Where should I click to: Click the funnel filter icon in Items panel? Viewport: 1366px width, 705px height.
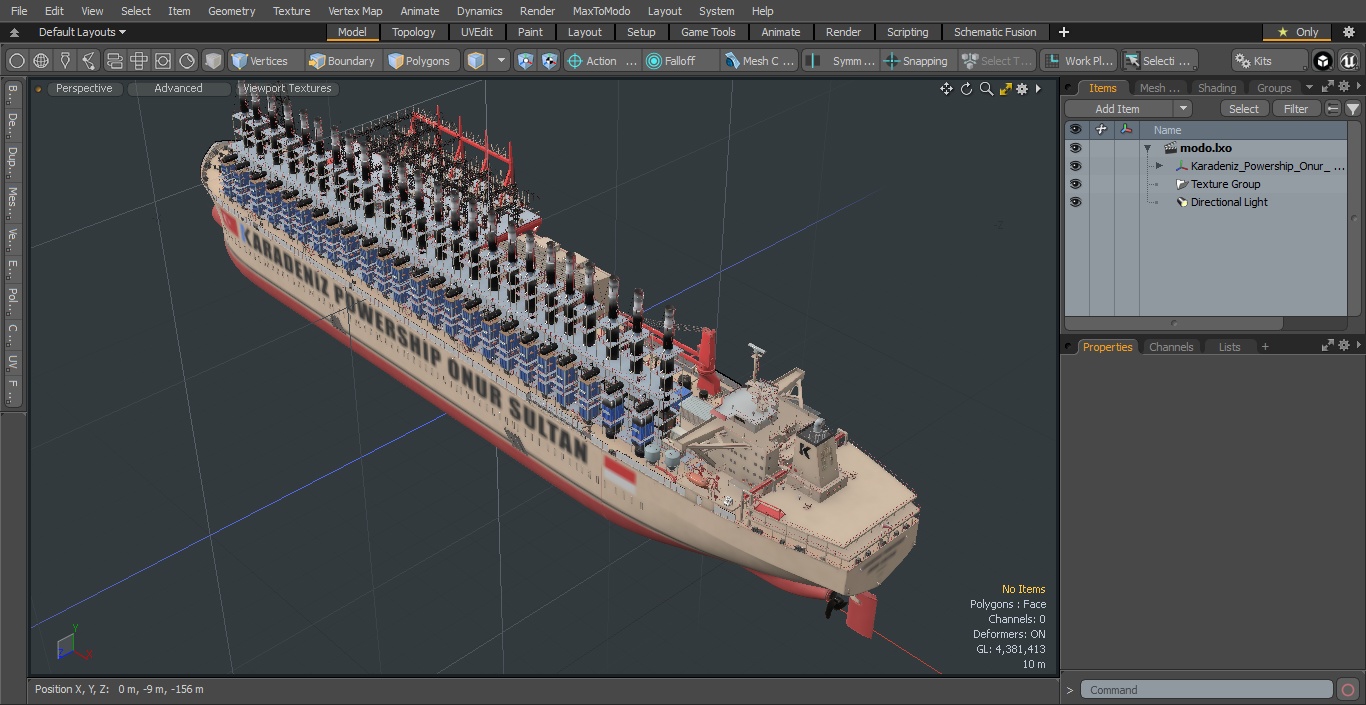click(x=1353, y=109)
